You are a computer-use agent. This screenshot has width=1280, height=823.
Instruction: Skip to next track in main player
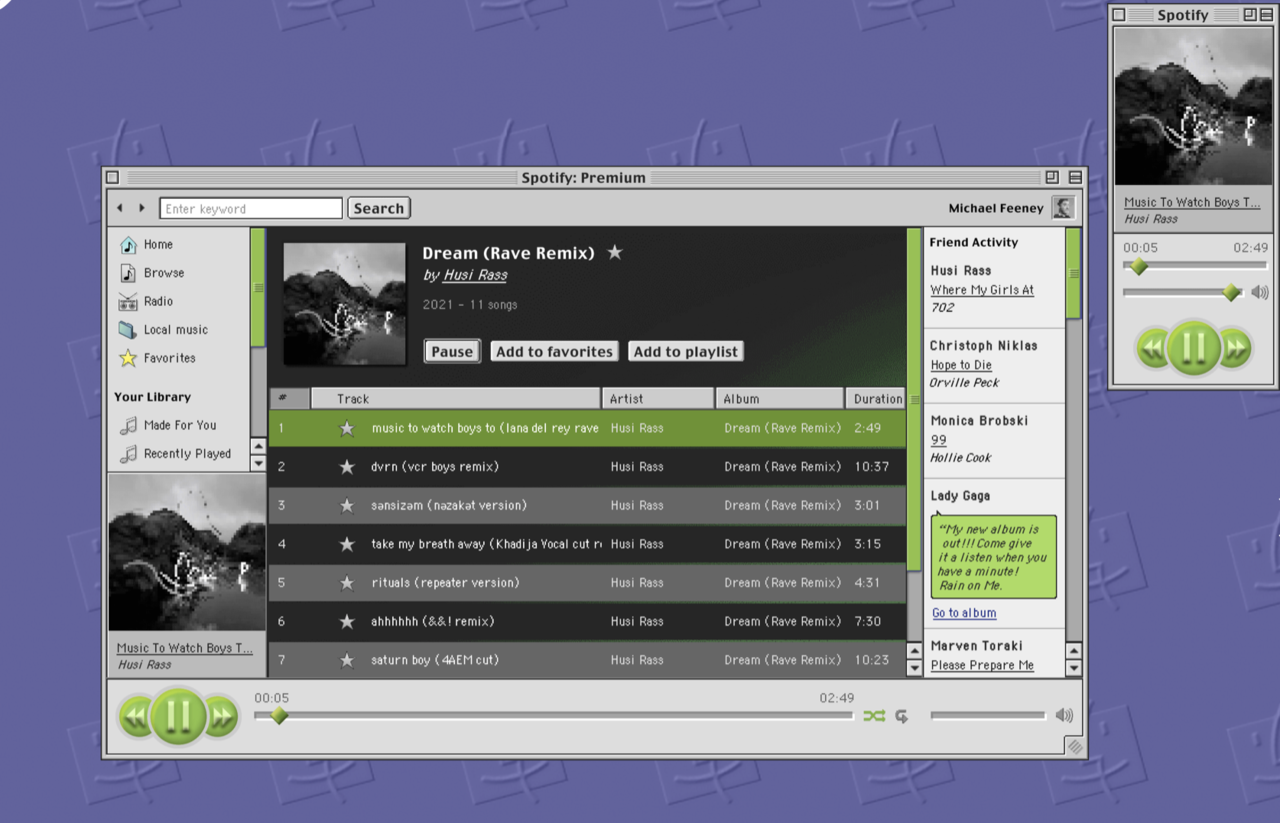click(222, 716)
